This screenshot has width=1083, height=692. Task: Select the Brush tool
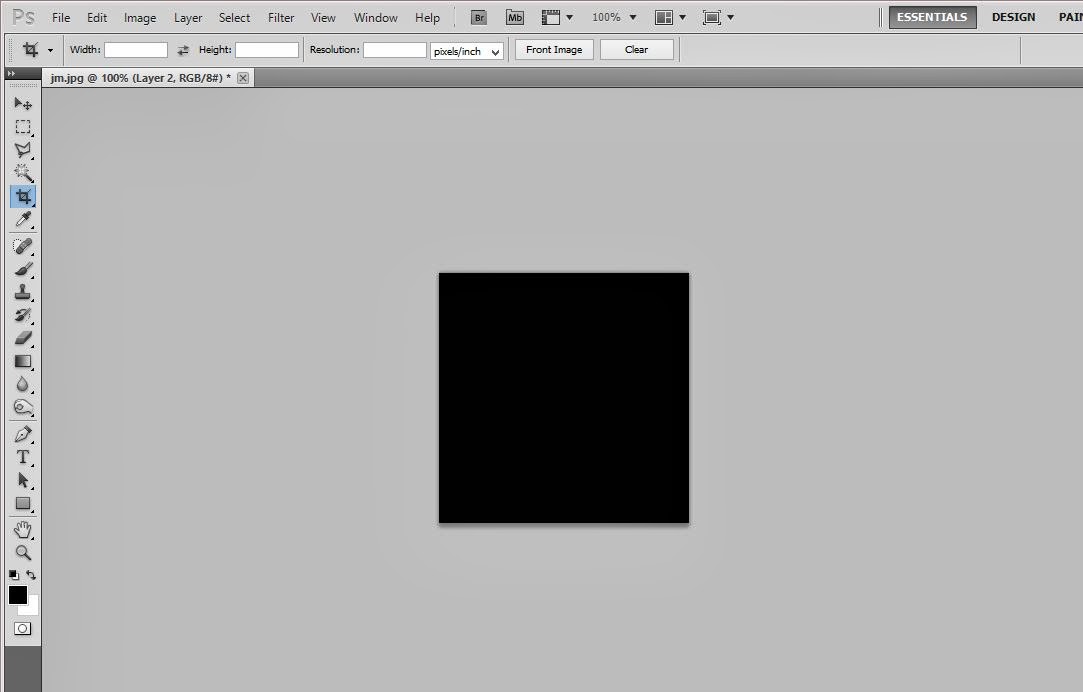(x=23, y=269)
